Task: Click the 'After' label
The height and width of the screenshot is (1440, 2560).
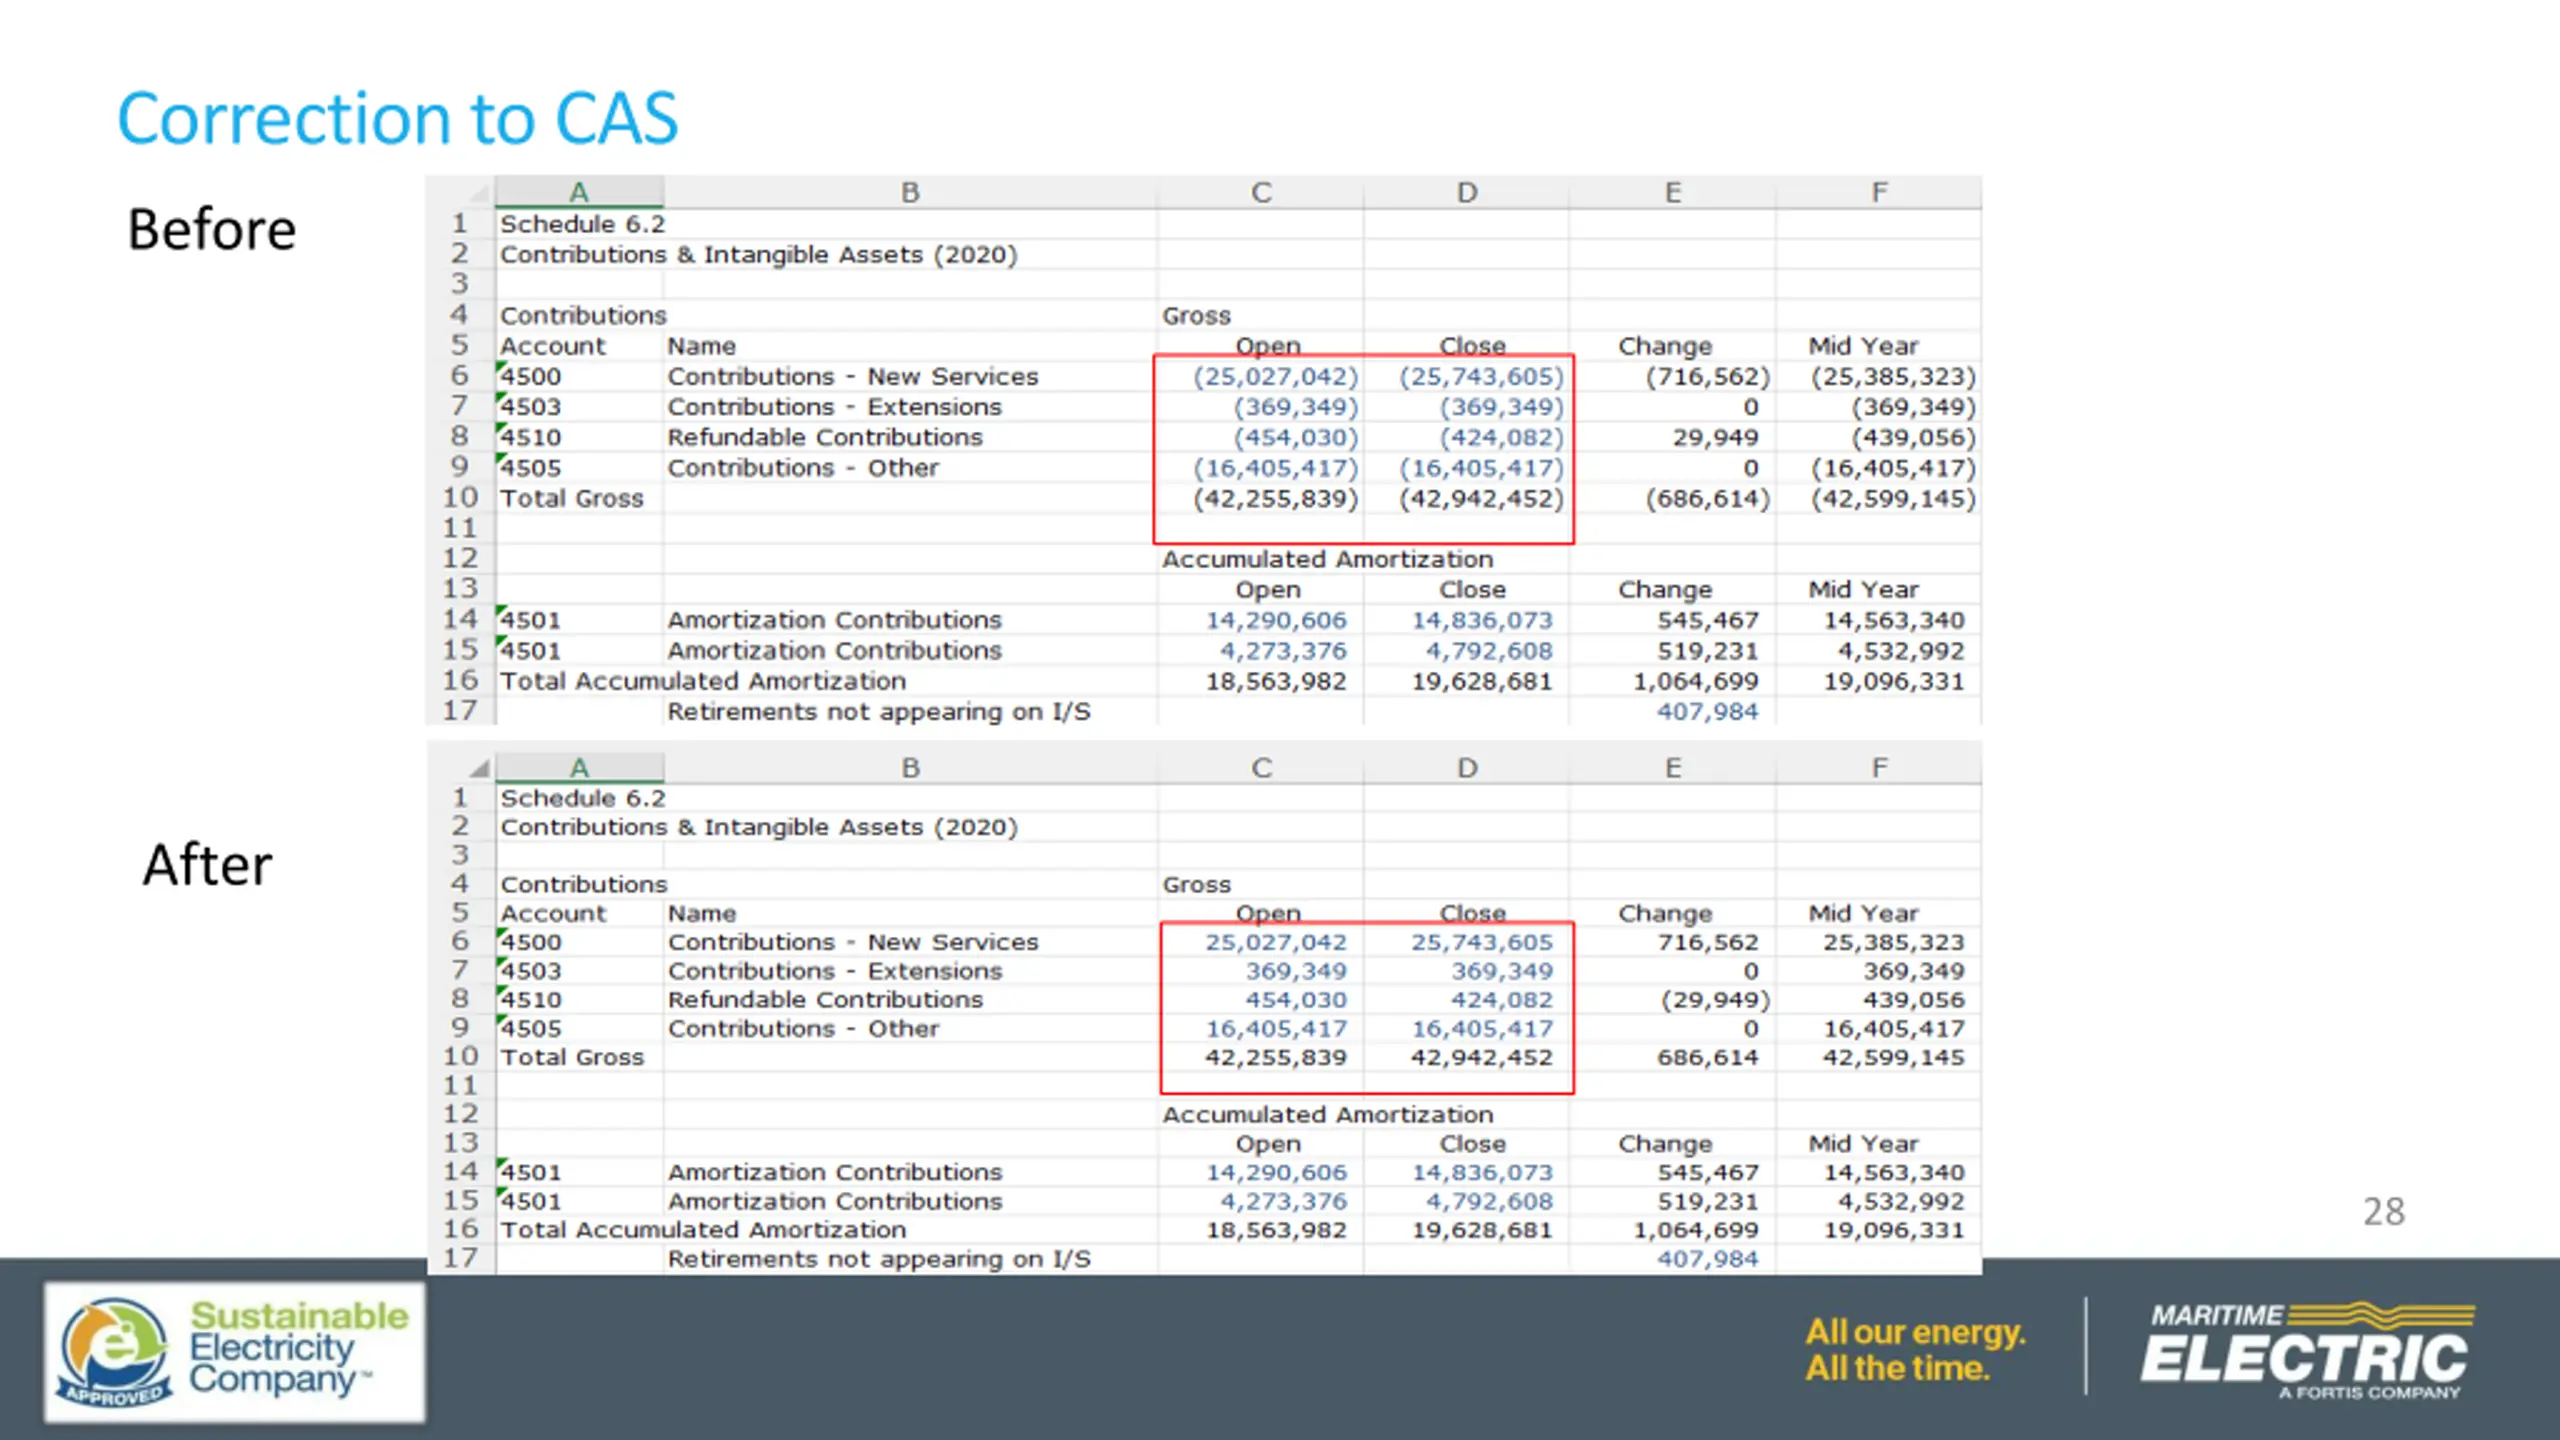Action: click(207, 865)
